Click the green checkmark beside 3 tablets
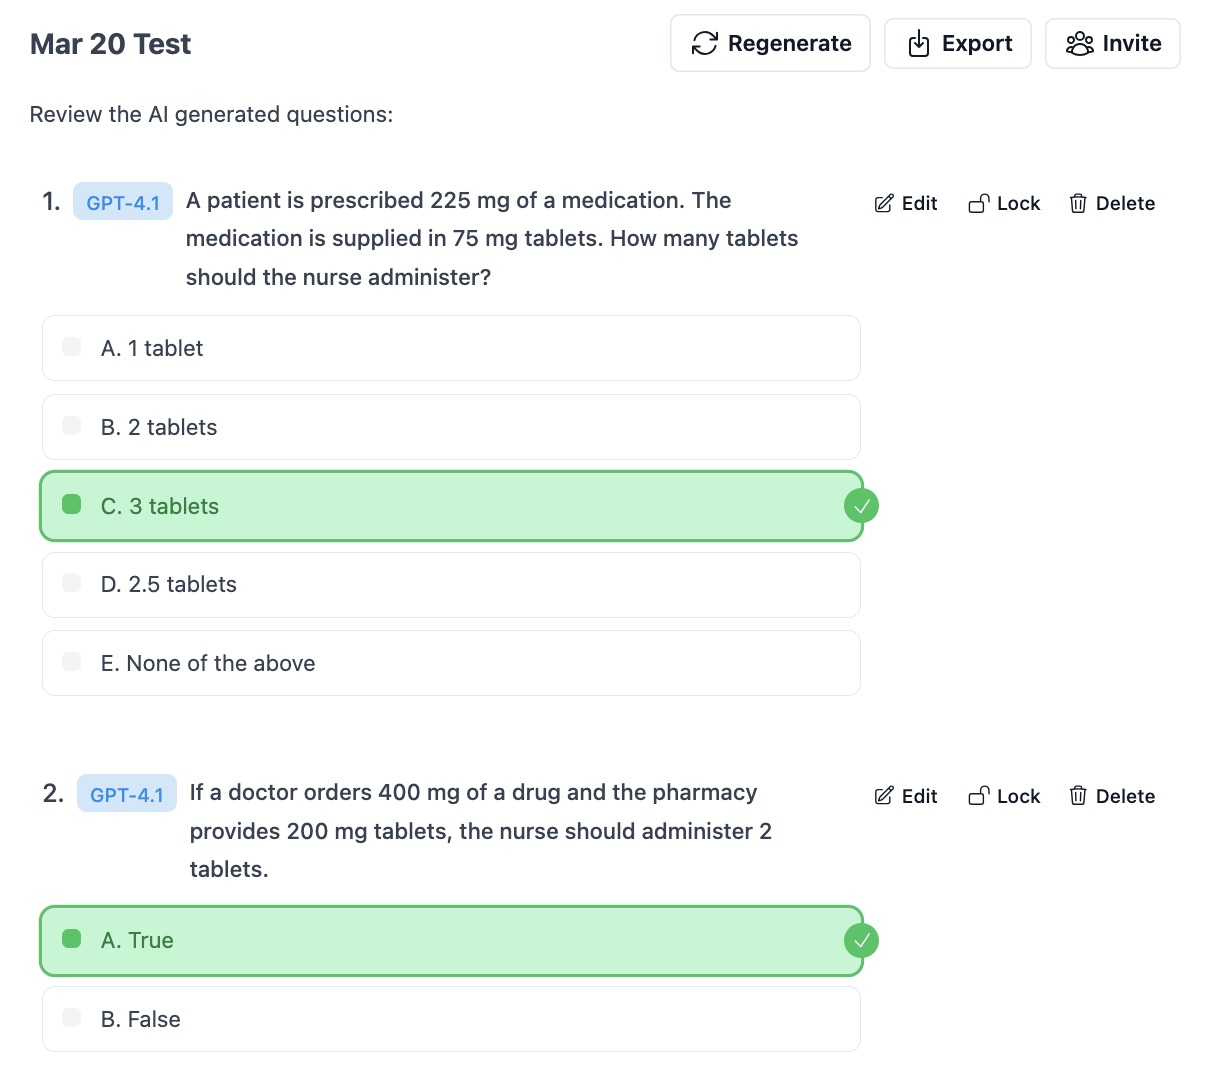This screenshot has height=1080, width=1218. (x=861, y=506)
